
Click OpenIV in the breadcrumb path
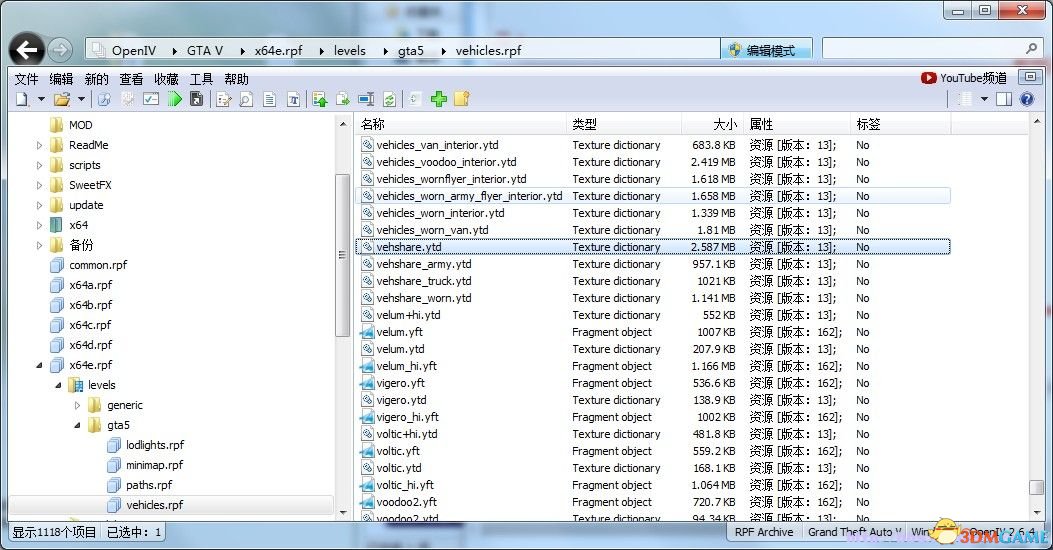point(134,50)
